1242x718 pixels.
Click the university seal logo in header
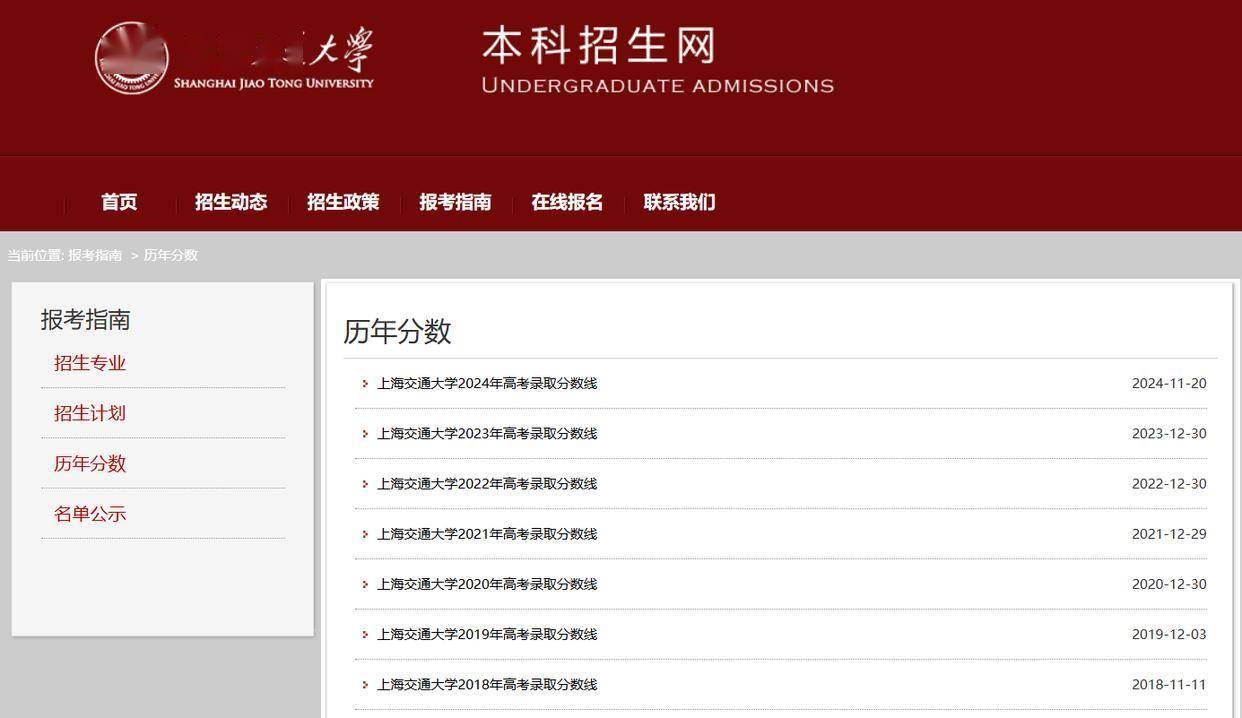tap(132, 58)
